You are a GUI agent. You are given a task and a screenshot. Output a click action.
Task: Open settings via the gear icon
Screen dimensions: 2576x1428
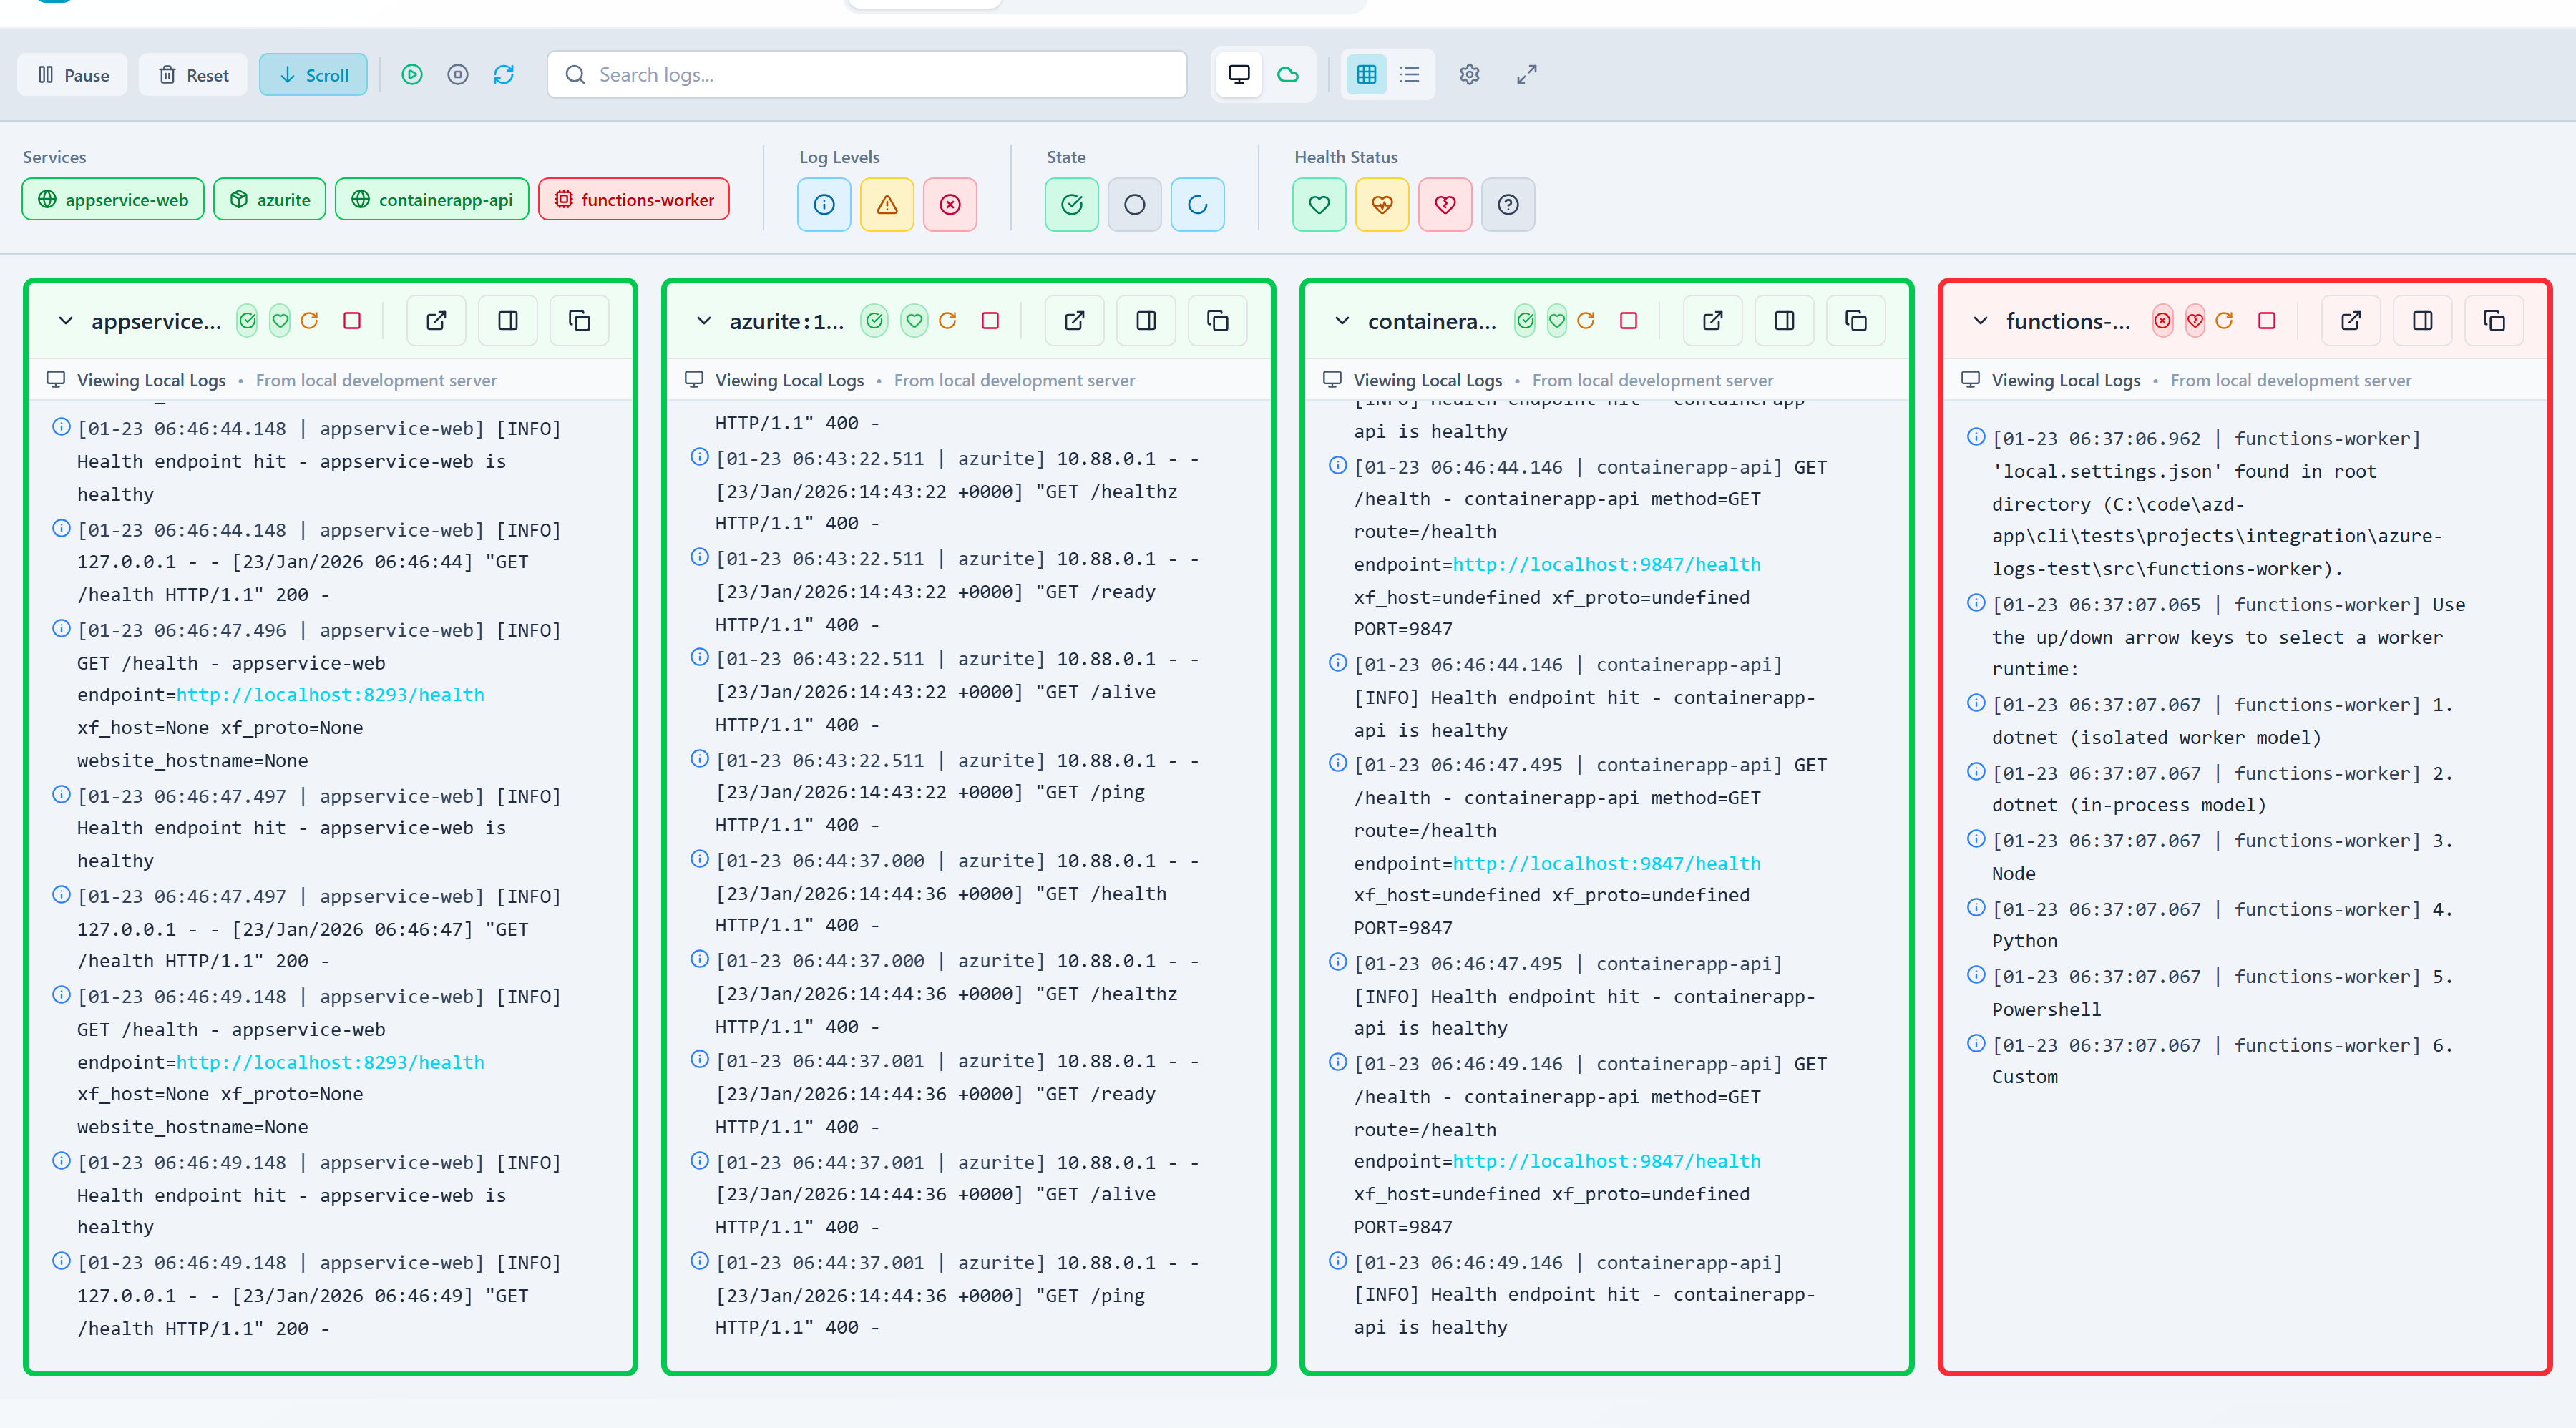pos(1469,74)
